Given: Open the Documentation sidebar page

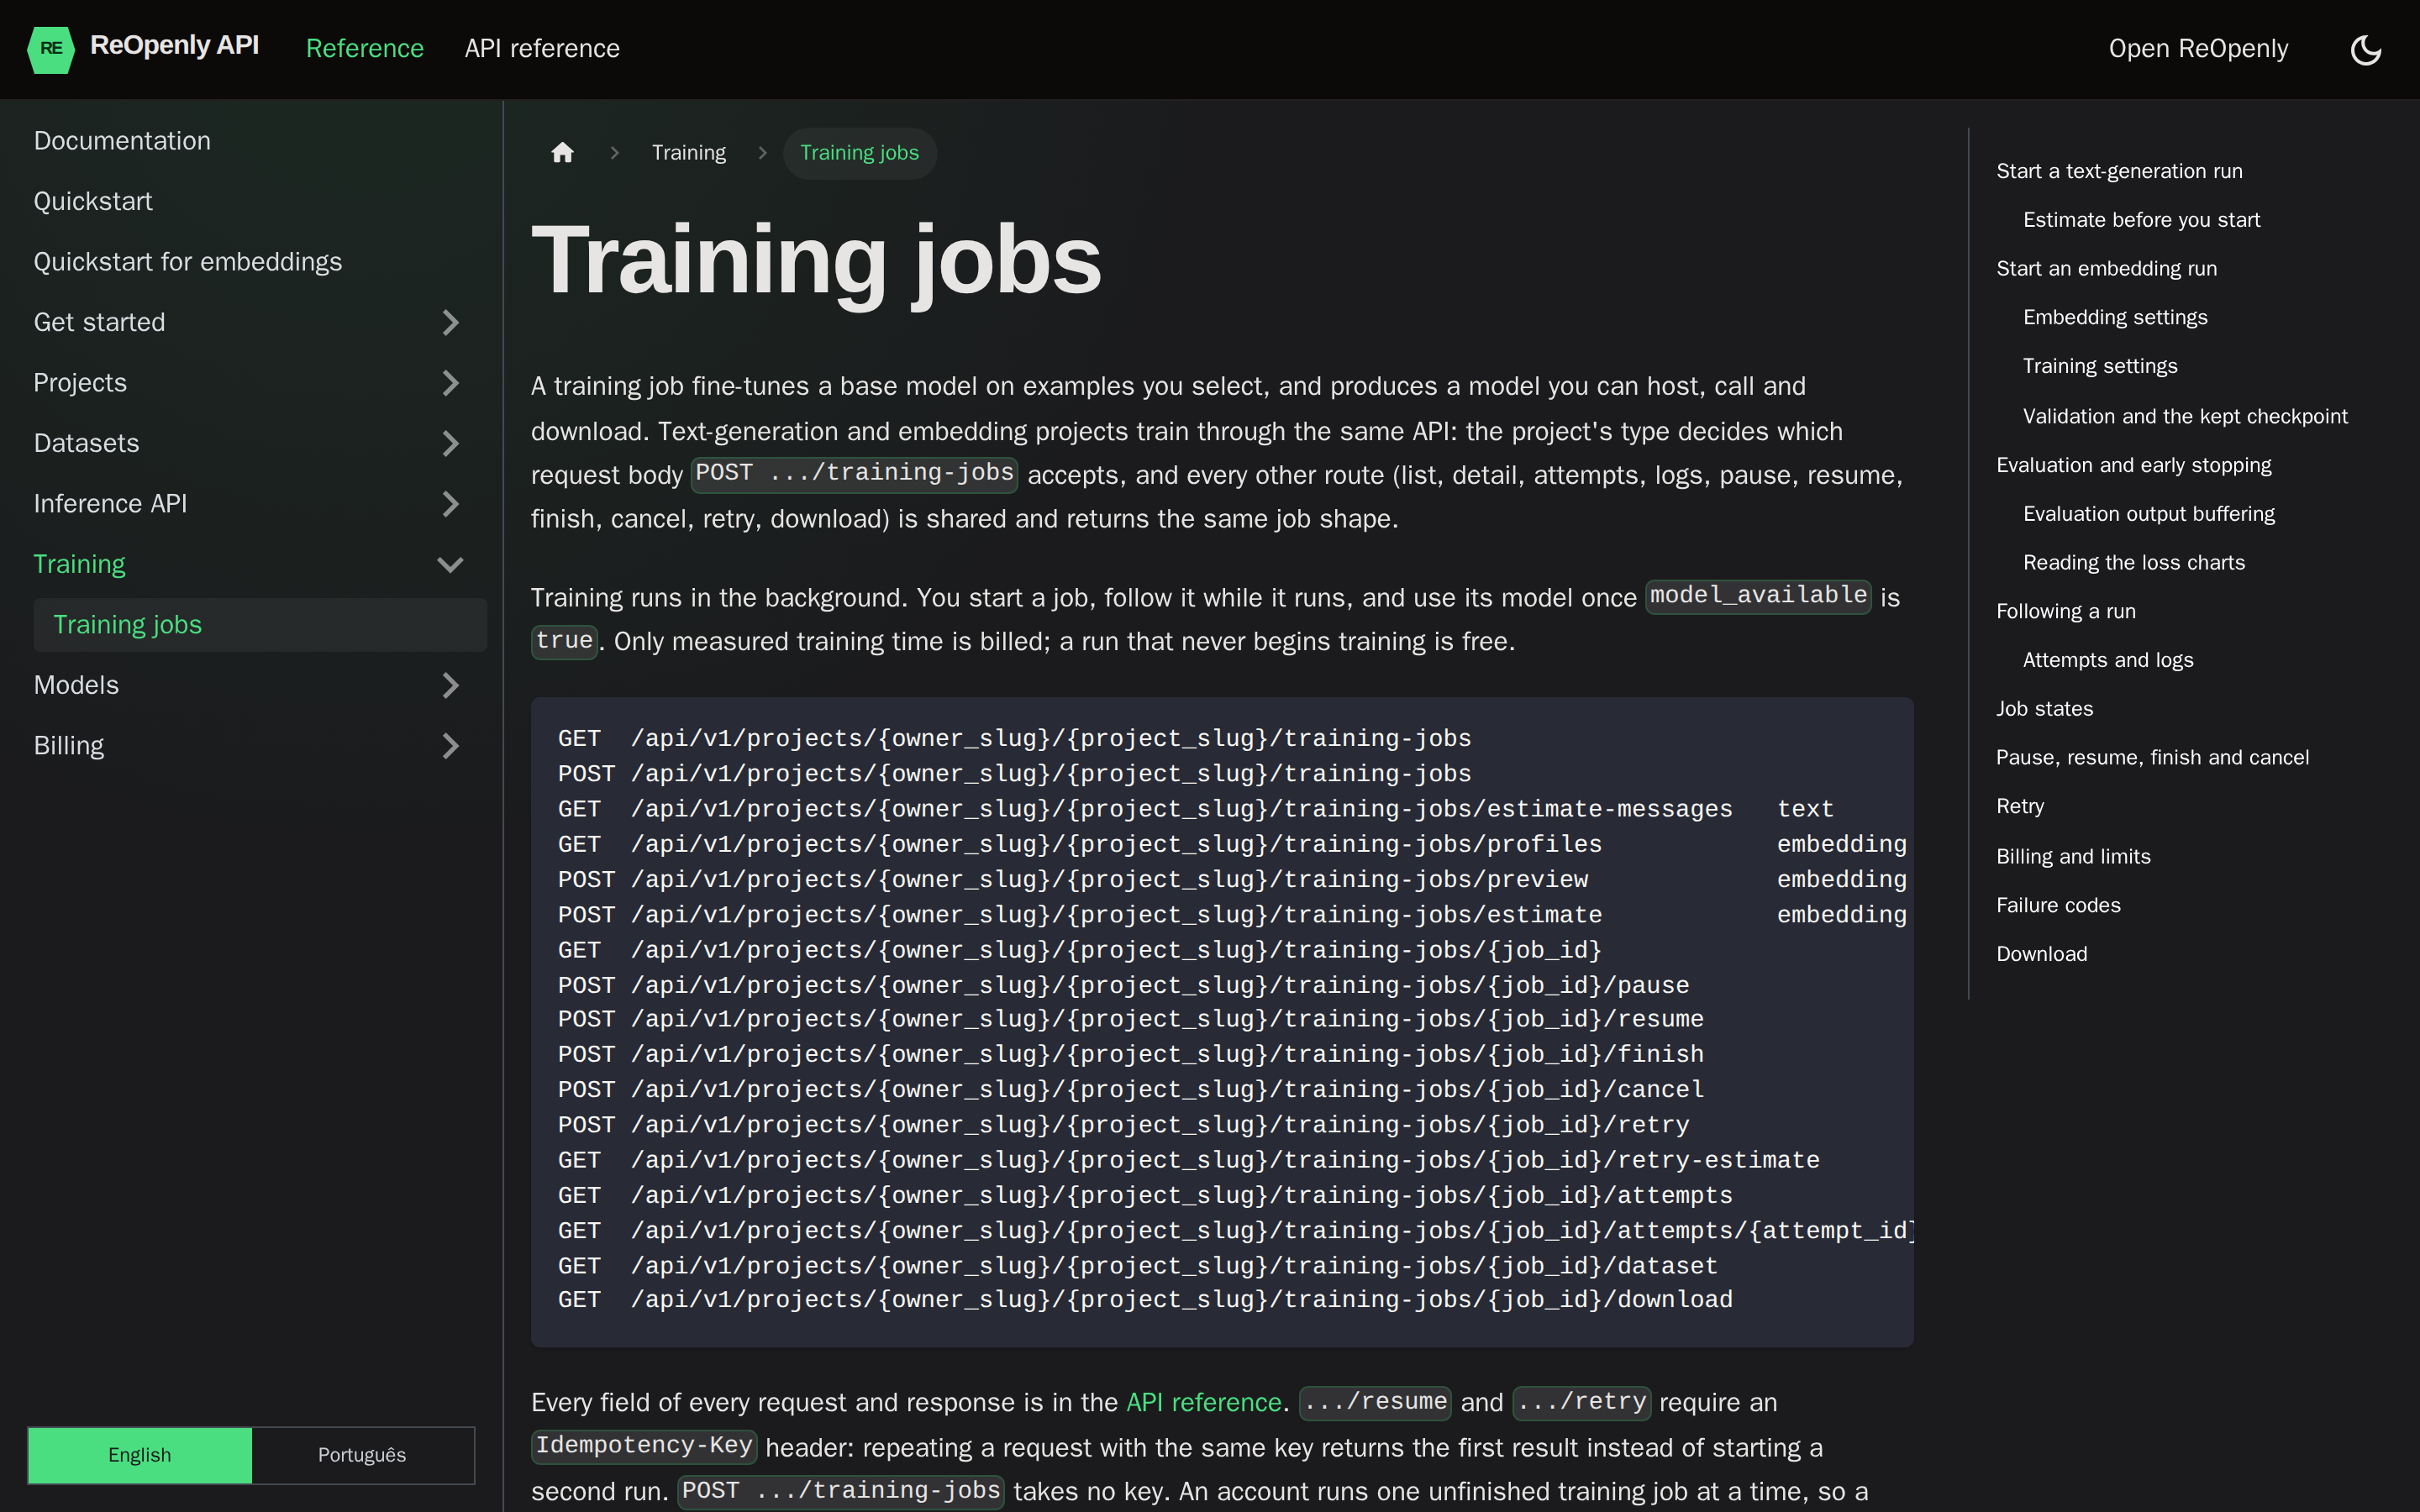Looking at the screenshot, I should 122,141.
